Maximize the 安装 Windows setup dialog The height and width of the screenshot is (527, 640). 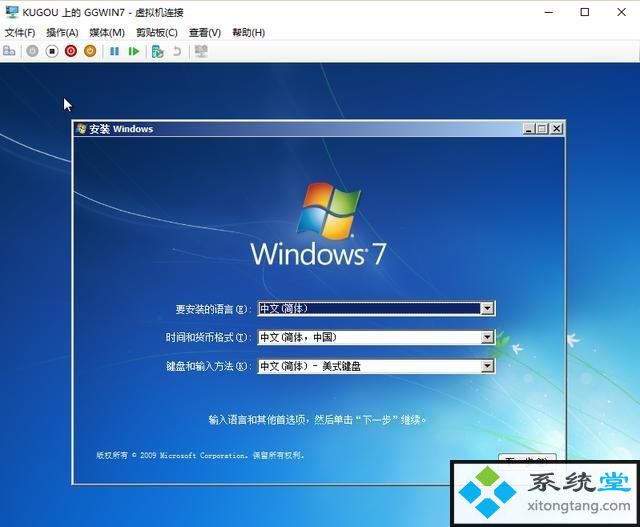pyautogui.click(x=542, y=129)
